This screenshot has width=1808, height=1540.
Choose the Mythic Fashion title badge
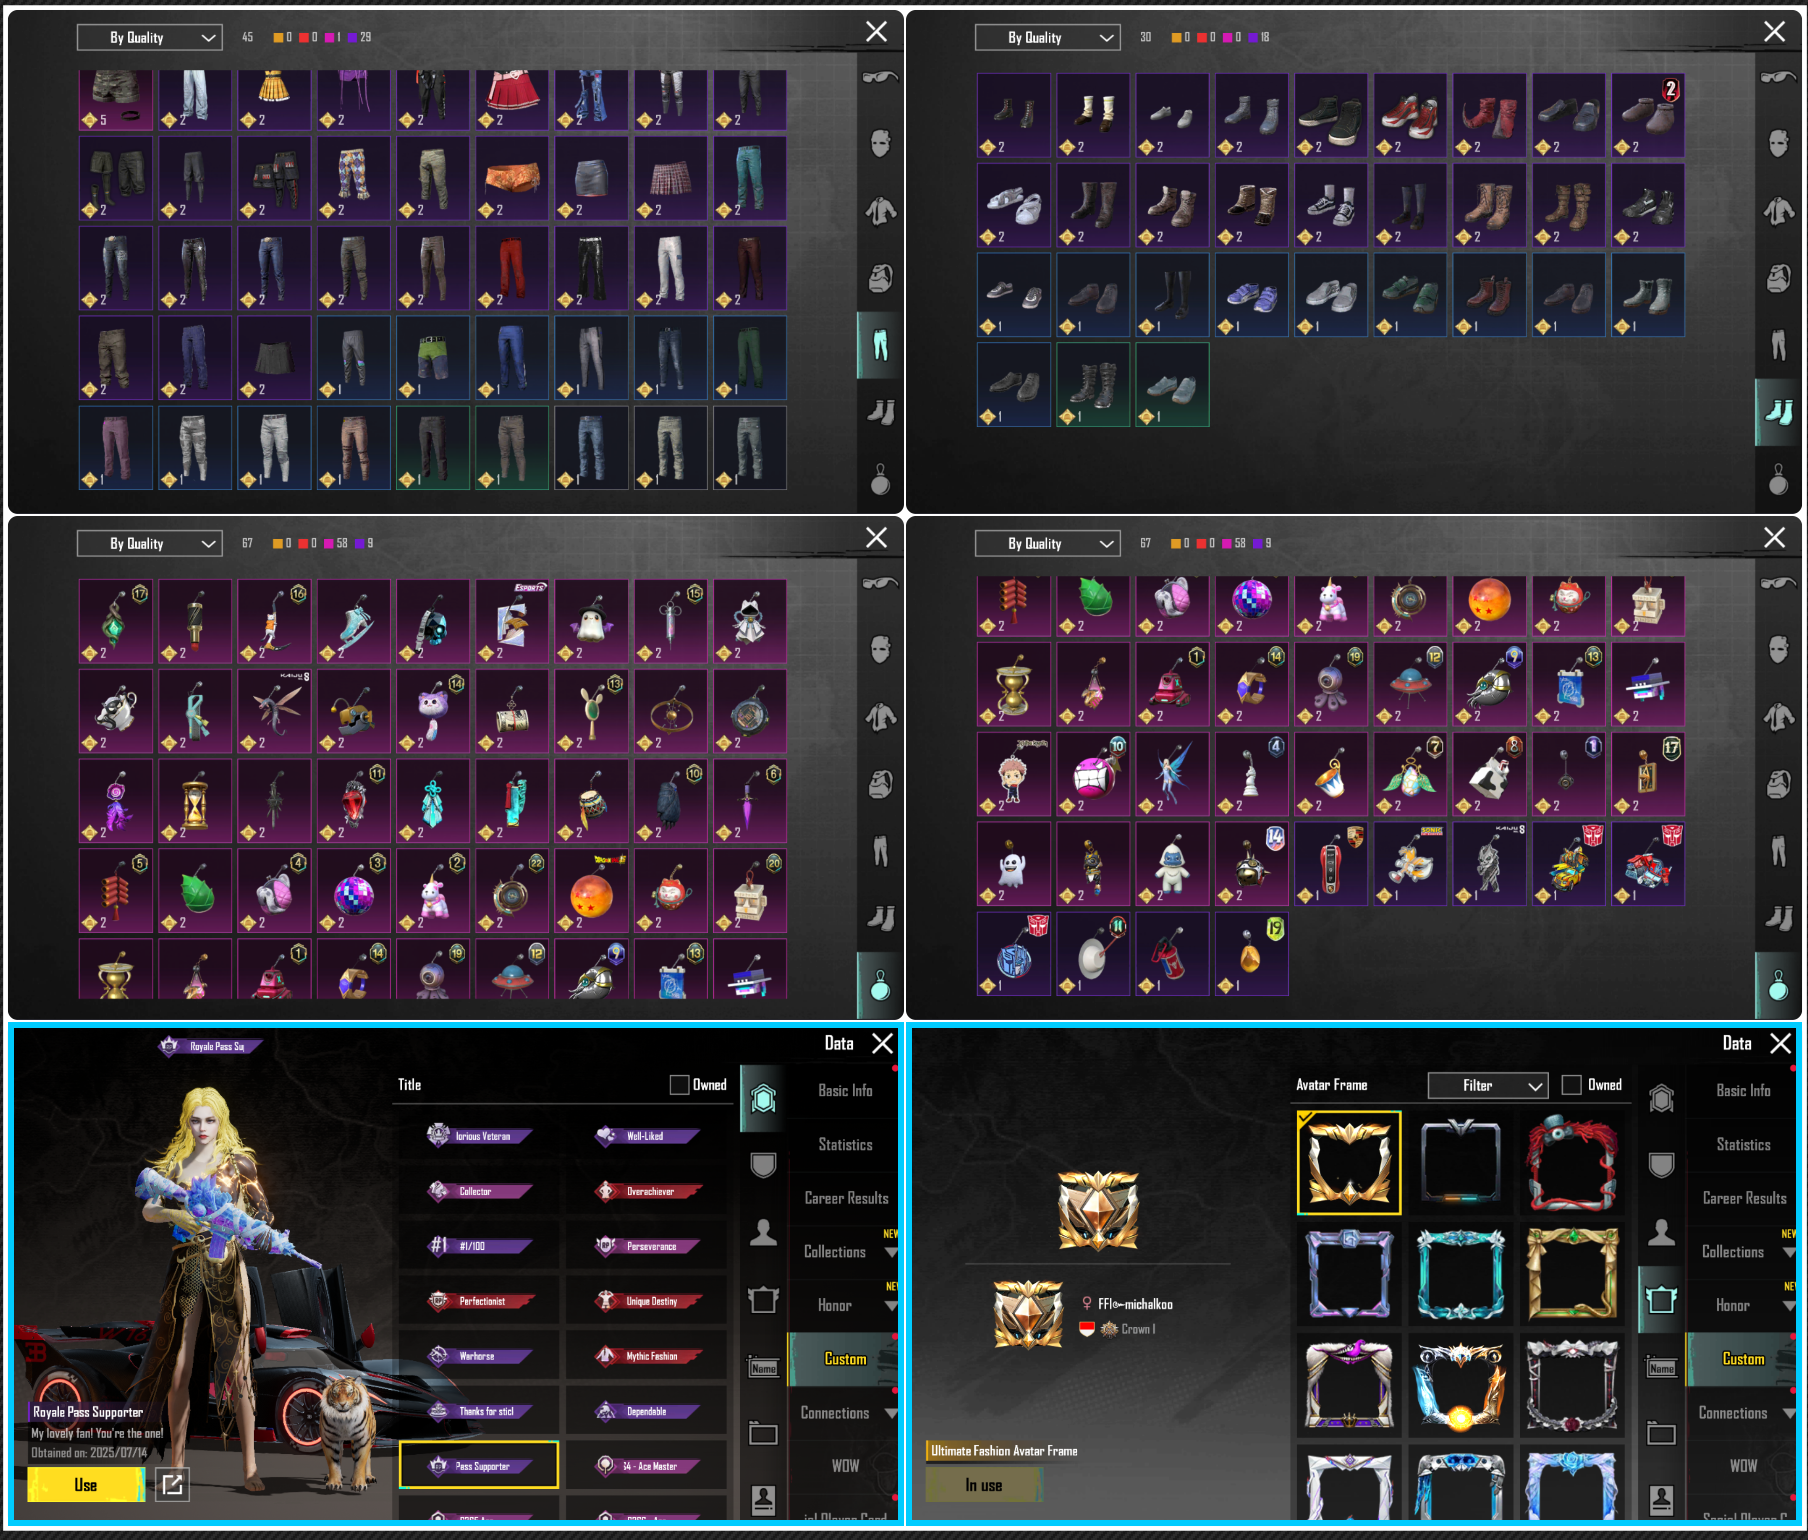click(x=646, y=1356)
